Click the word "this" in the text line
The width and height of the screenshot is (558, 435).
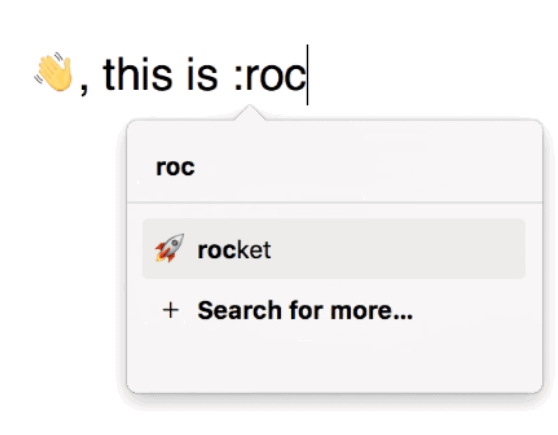(x=137, y=74)
